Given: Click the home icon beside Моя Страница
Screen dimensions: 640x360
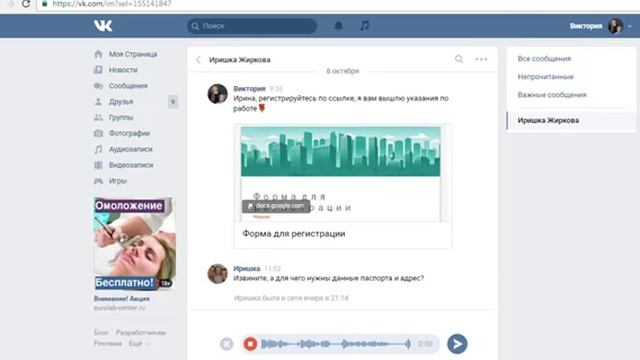Looking at the screenshot, I should click(x=98, y=54).
